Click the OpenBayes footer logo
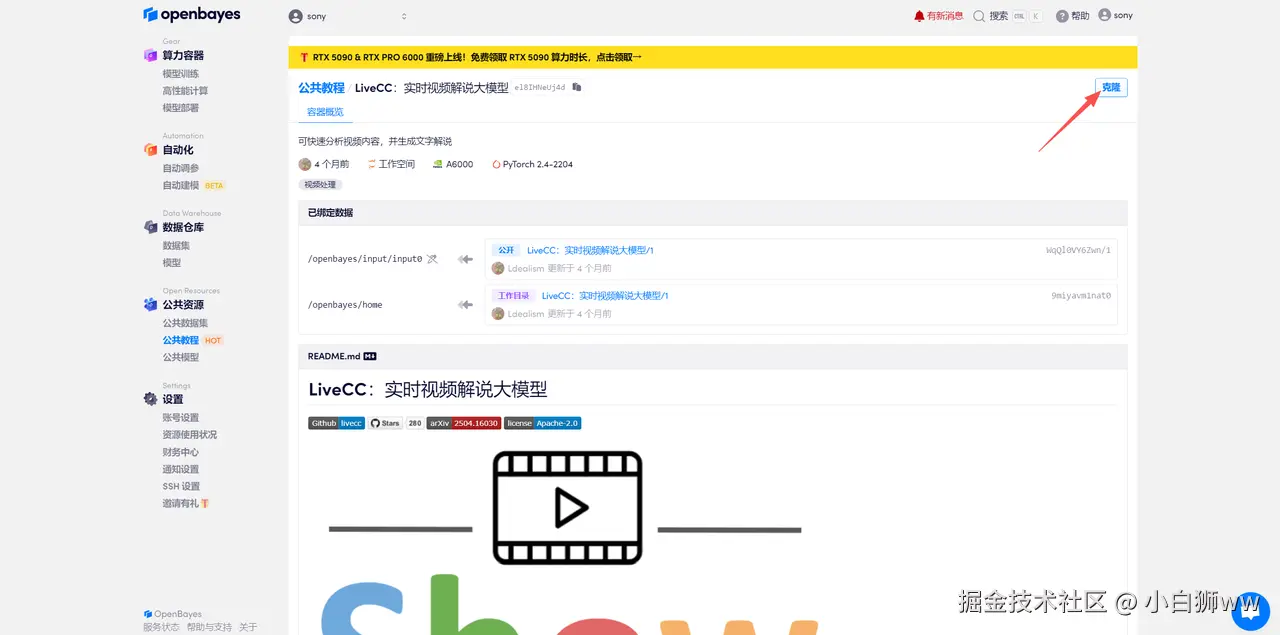 point(172,614)
